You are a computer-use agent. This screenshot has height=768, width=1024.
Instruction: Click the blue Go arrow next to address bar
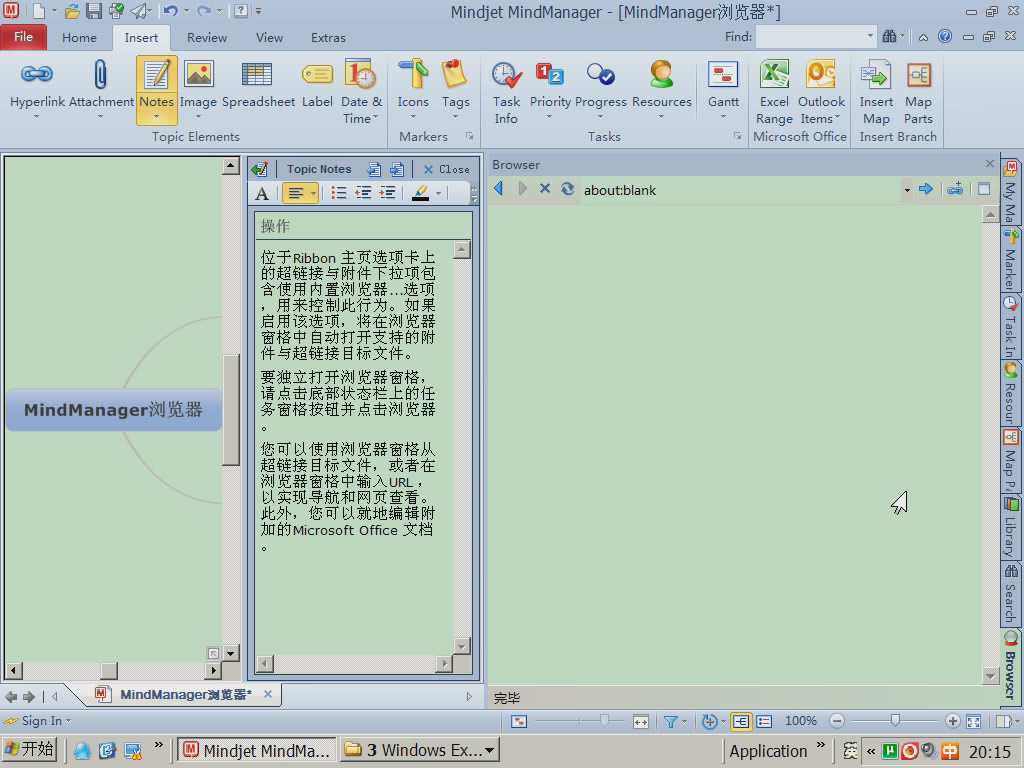[x=925, y=189]
